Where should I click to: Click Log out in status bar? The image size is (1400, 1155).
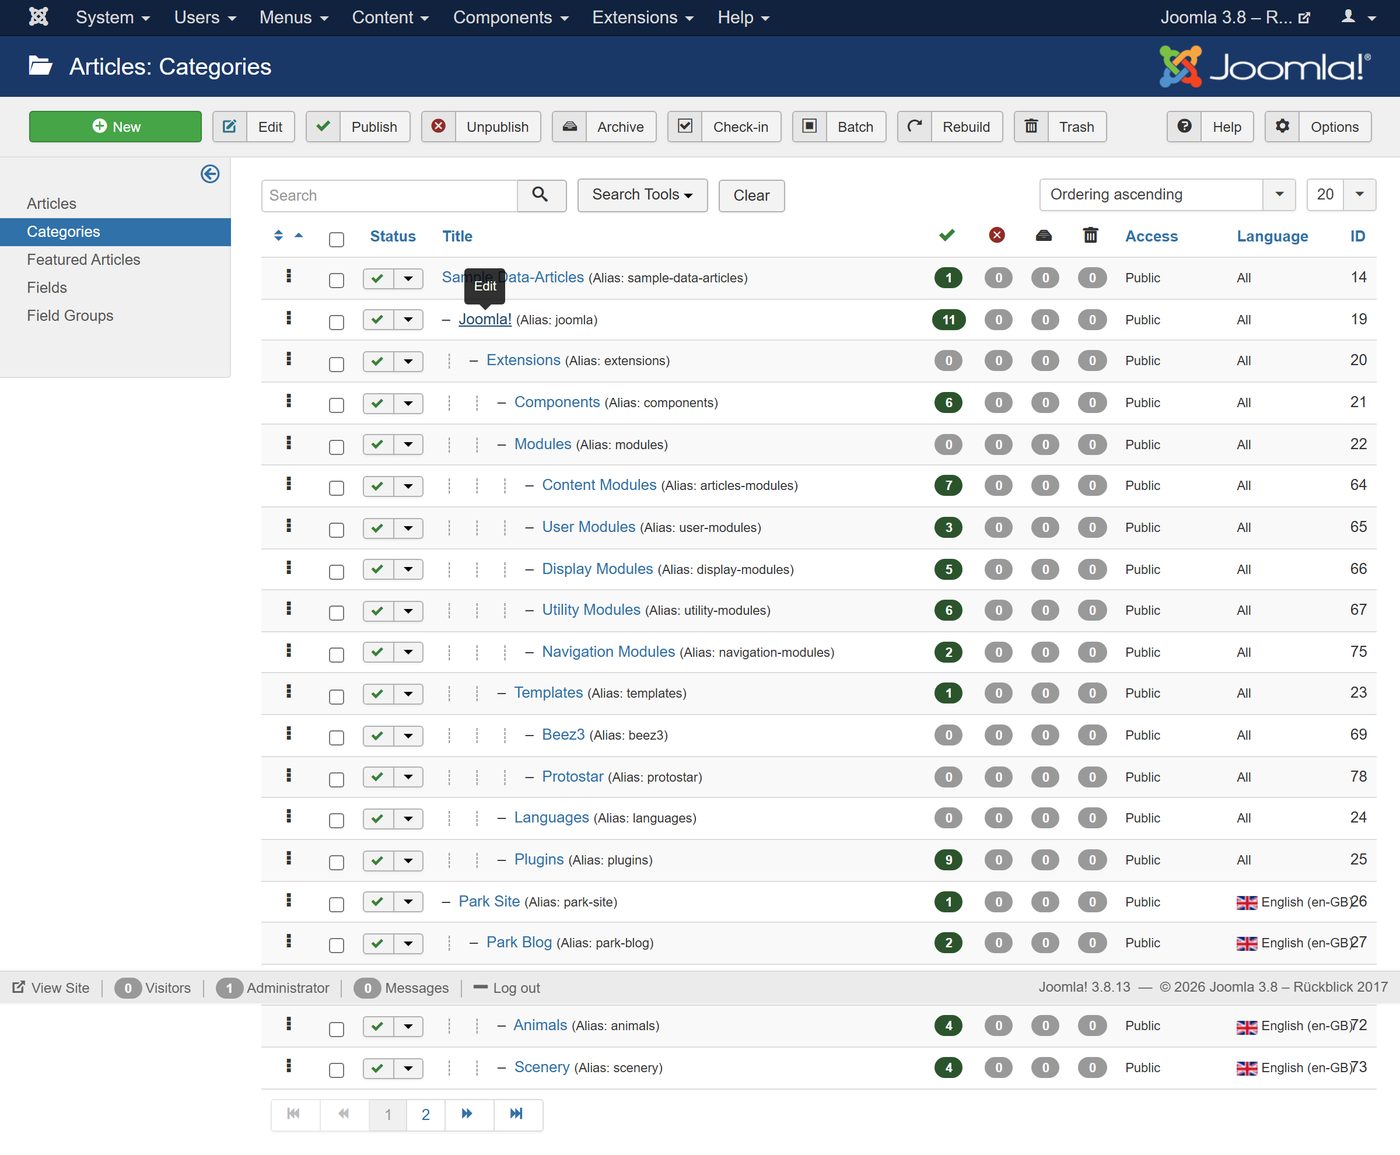tap(507, 988)
